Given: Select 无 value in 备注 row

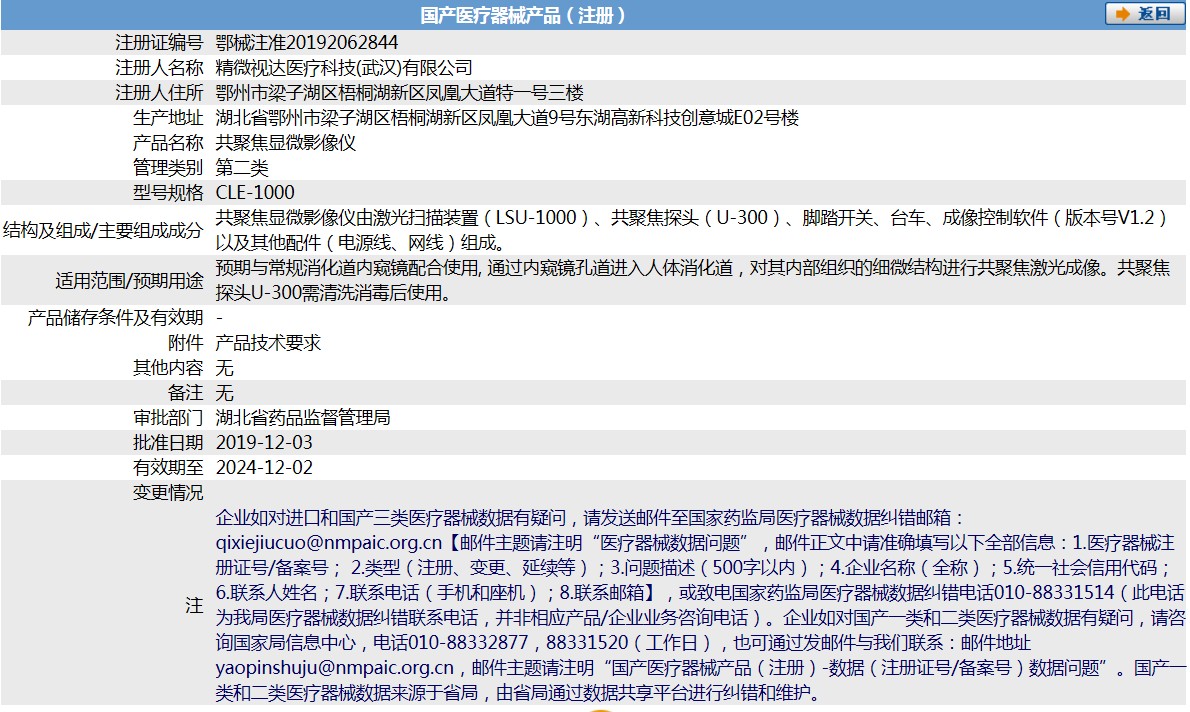Looking at the screenshot, I should (x=225, y=393).
